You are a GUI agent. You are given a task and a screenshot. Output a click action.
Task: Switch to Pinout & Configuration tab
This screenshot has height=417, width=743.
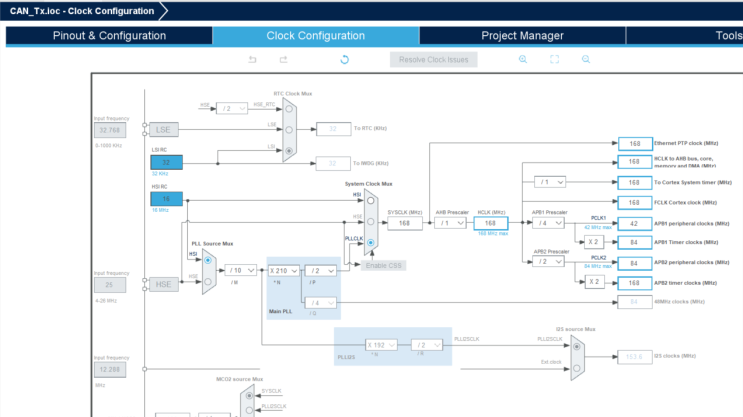coord(109,36)
